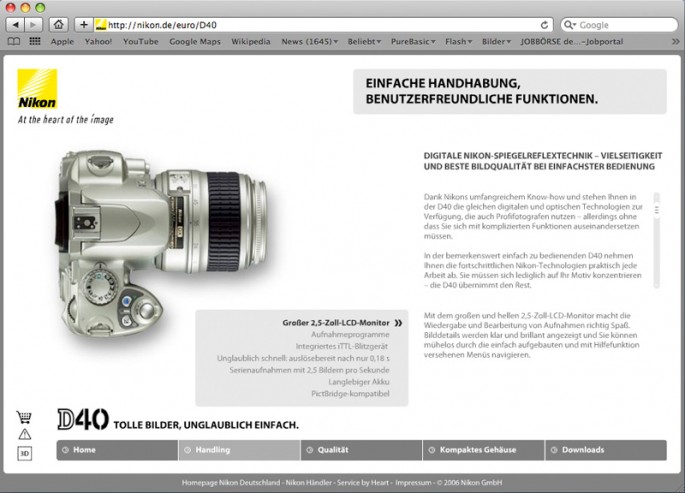The height and width of the screenshot is (493, 685).
Task: Open the JOBBÖRSE Jobportal bookmark
Action: point(572,41)
